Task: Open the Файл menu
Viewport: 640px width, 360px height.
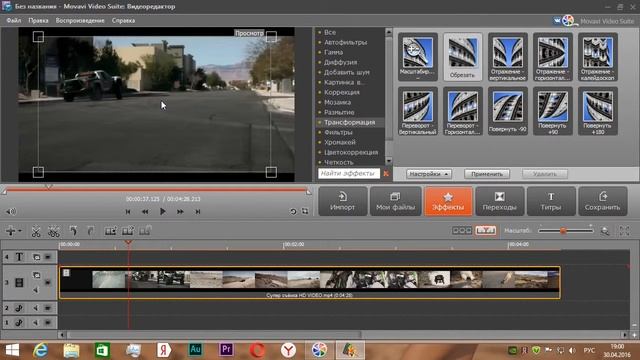Action: [13, 20]
